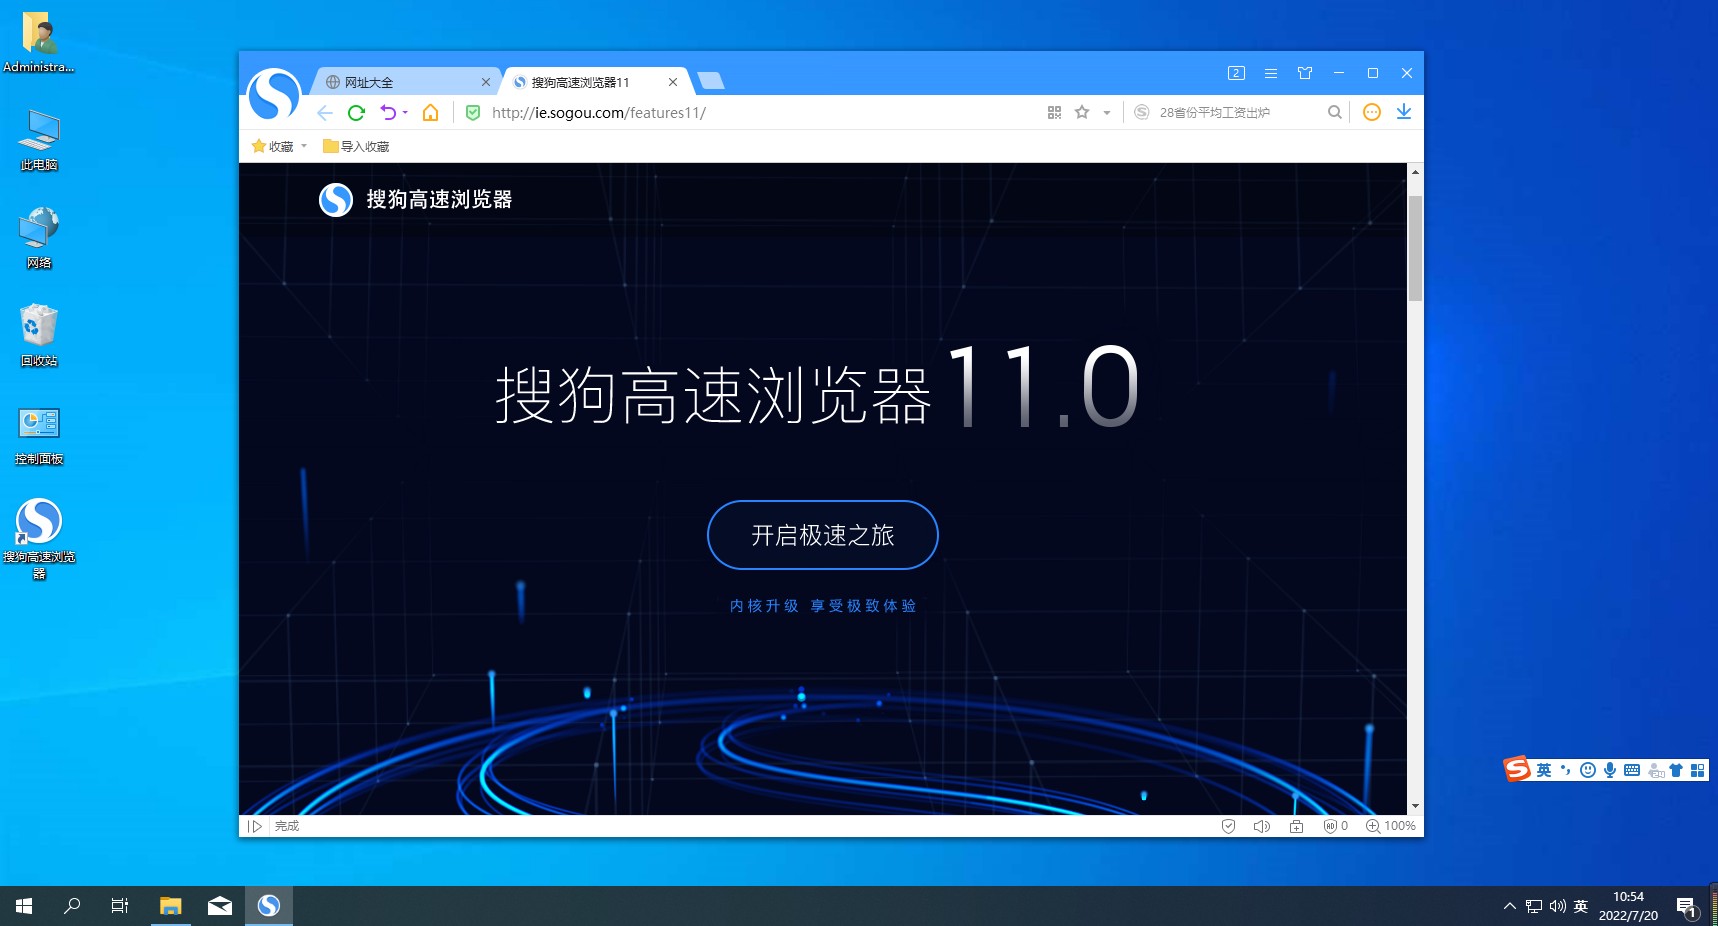Open a new tab with the tab button
Viewport: 1718px width, 926px height.
coord(710,81)
